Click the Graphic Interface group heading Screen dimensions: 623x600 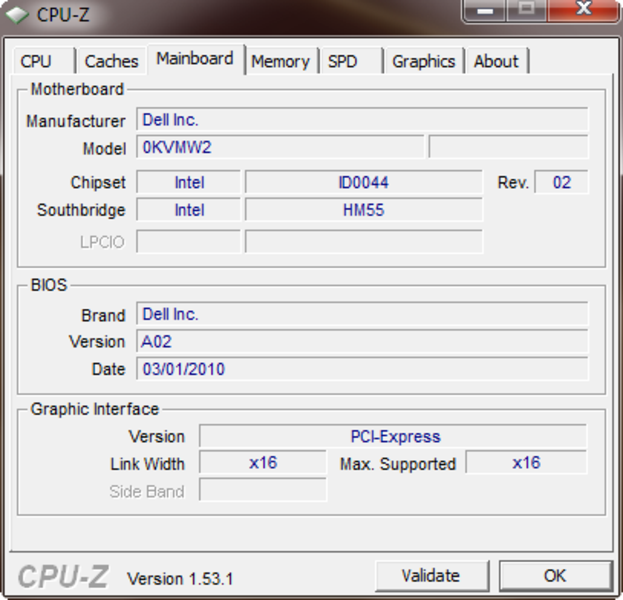pos(95,409)
